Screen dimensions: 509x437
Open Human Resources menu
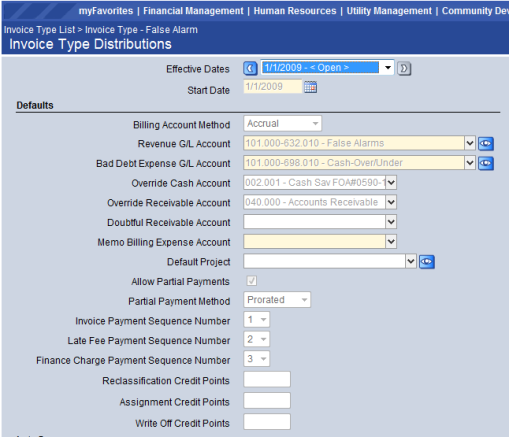(295, 11)
